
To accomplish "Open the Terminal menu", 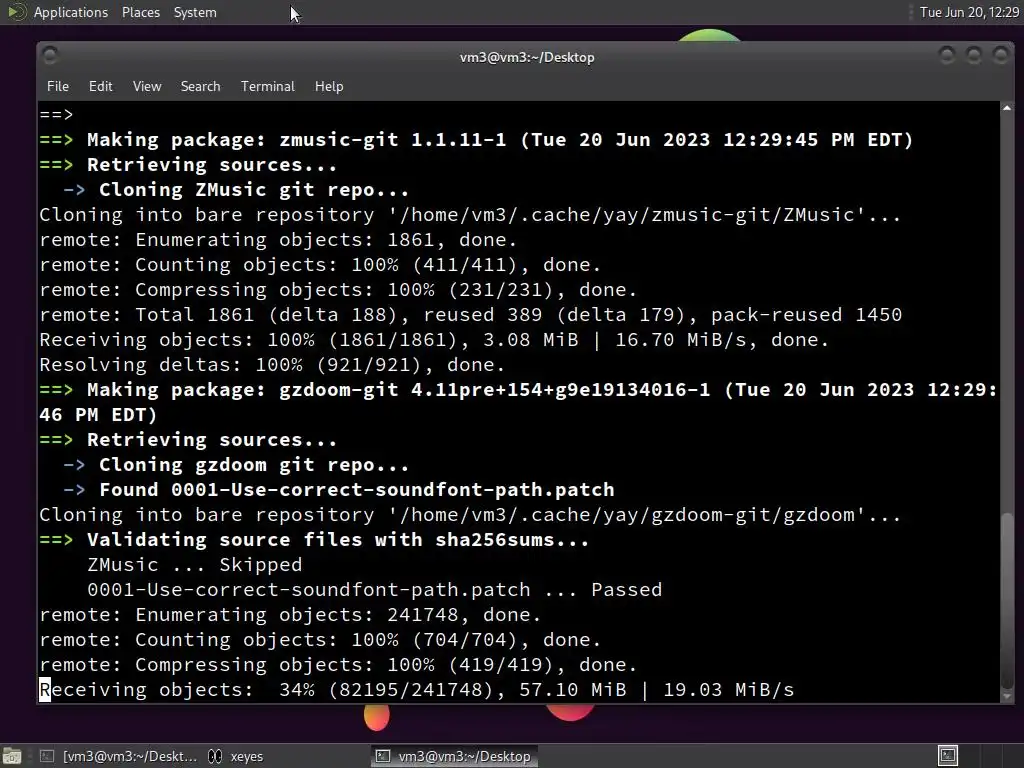I will tap(268, 86).
